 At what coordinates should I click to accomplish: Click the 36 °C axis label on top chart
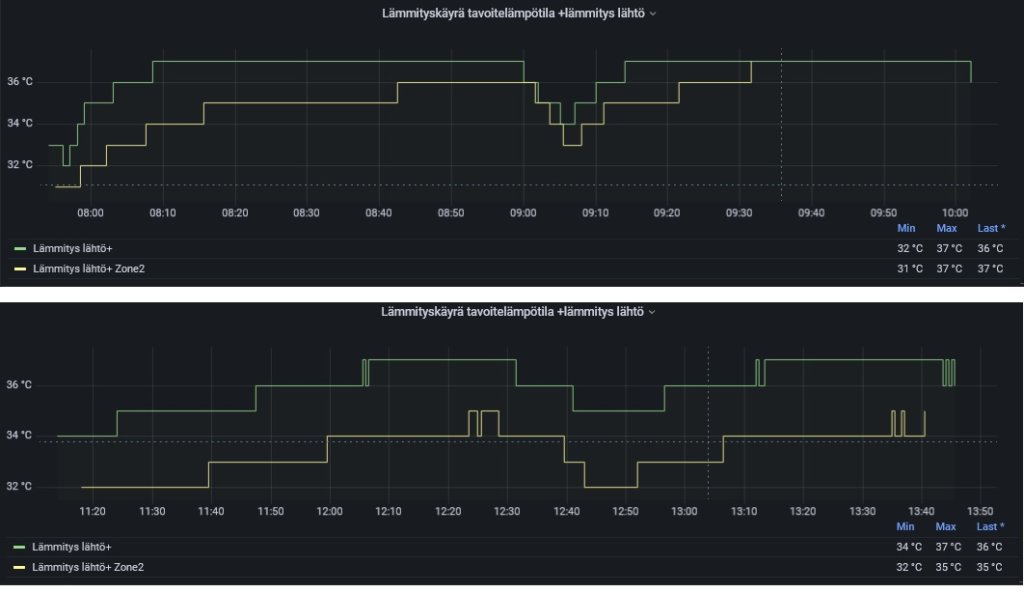(20, 82)
